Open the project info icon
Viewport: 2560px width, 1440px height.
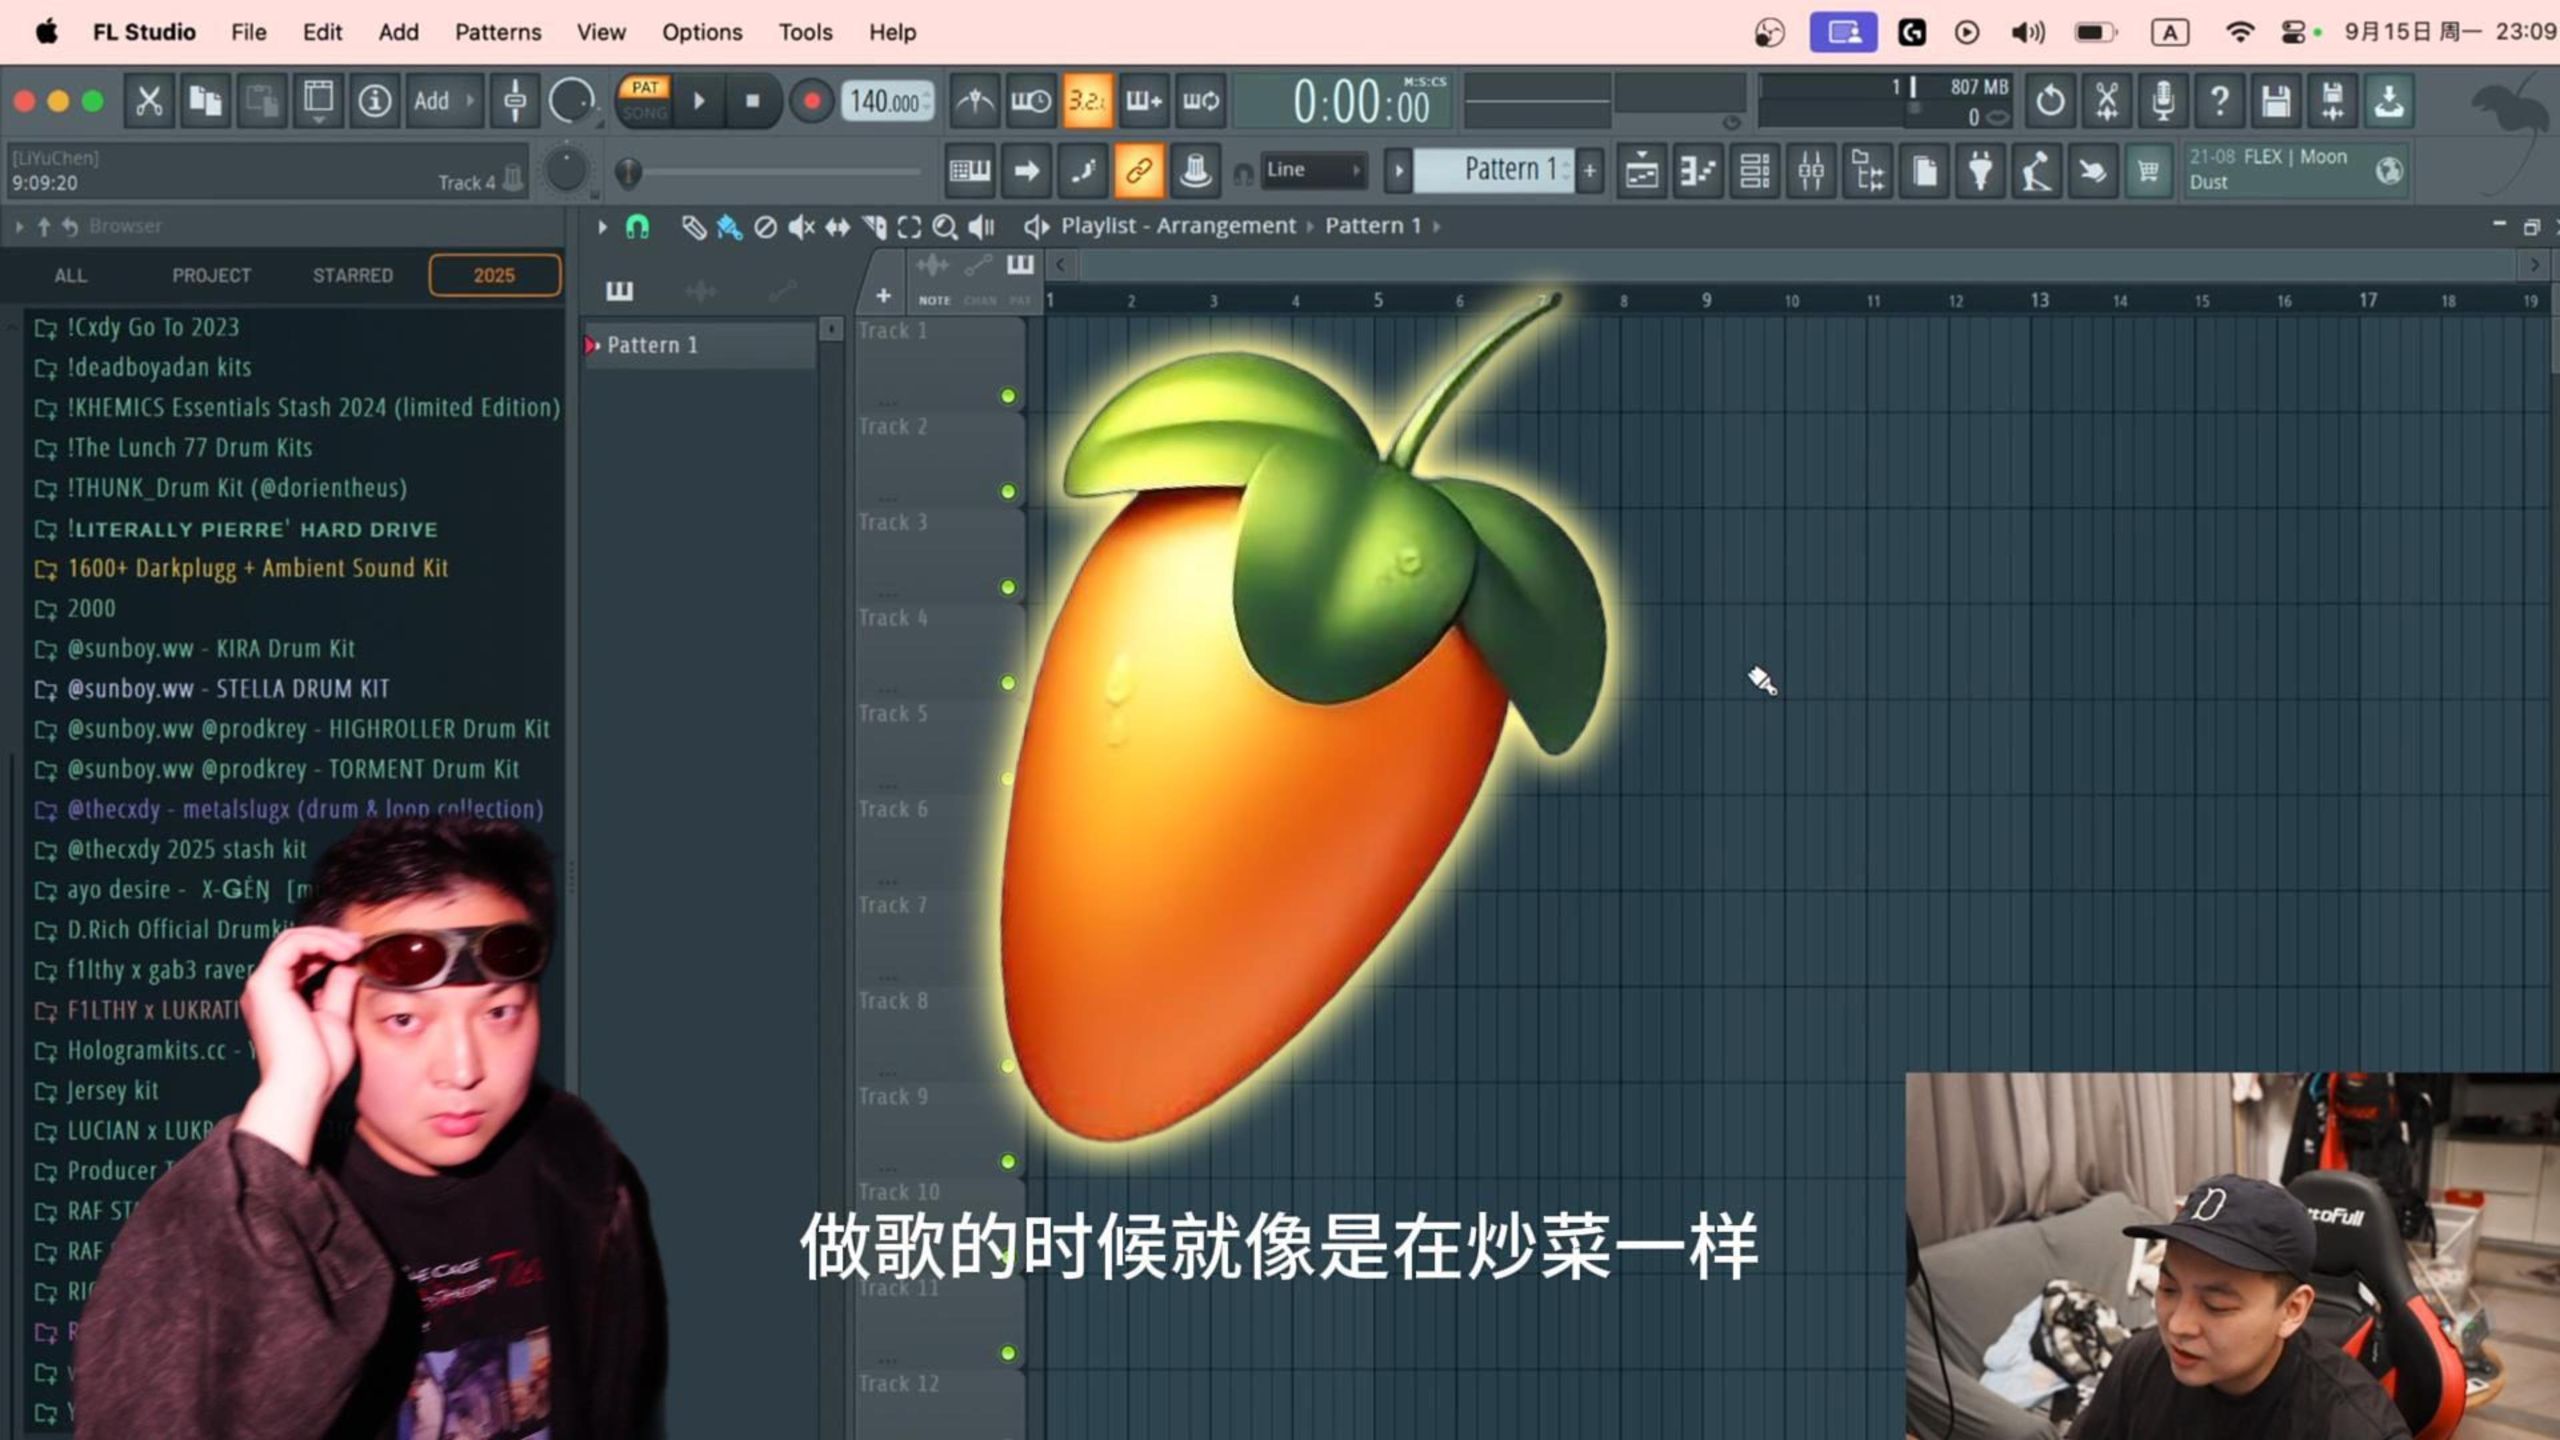(x=375, y=100)
